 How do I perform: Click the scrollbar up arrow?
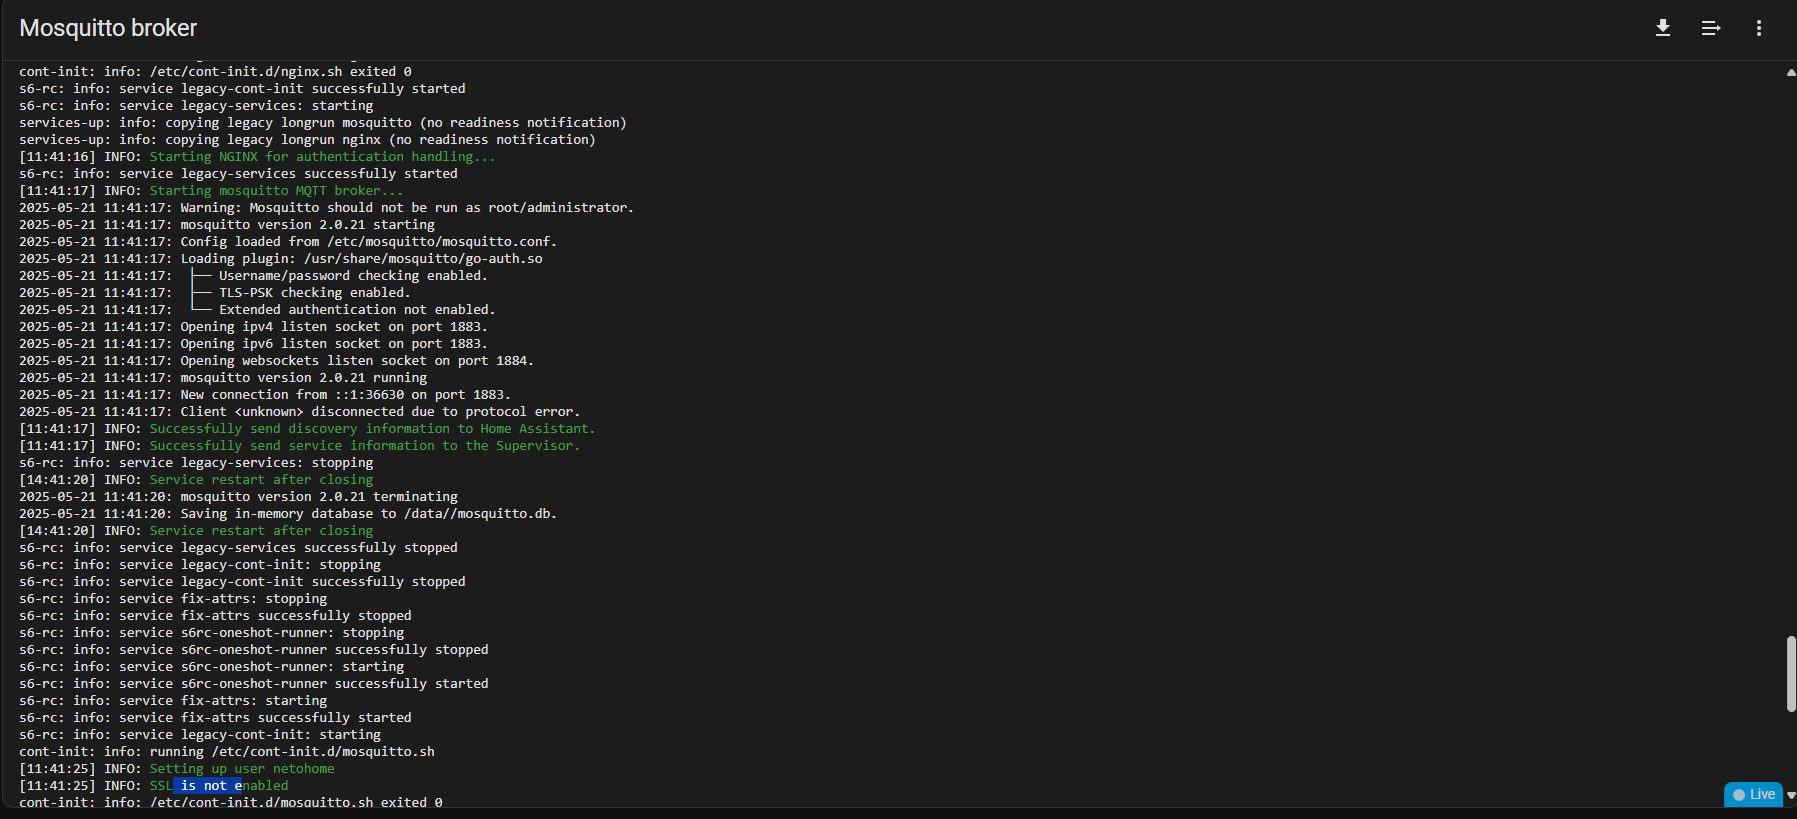click(x=1791, y=72)
